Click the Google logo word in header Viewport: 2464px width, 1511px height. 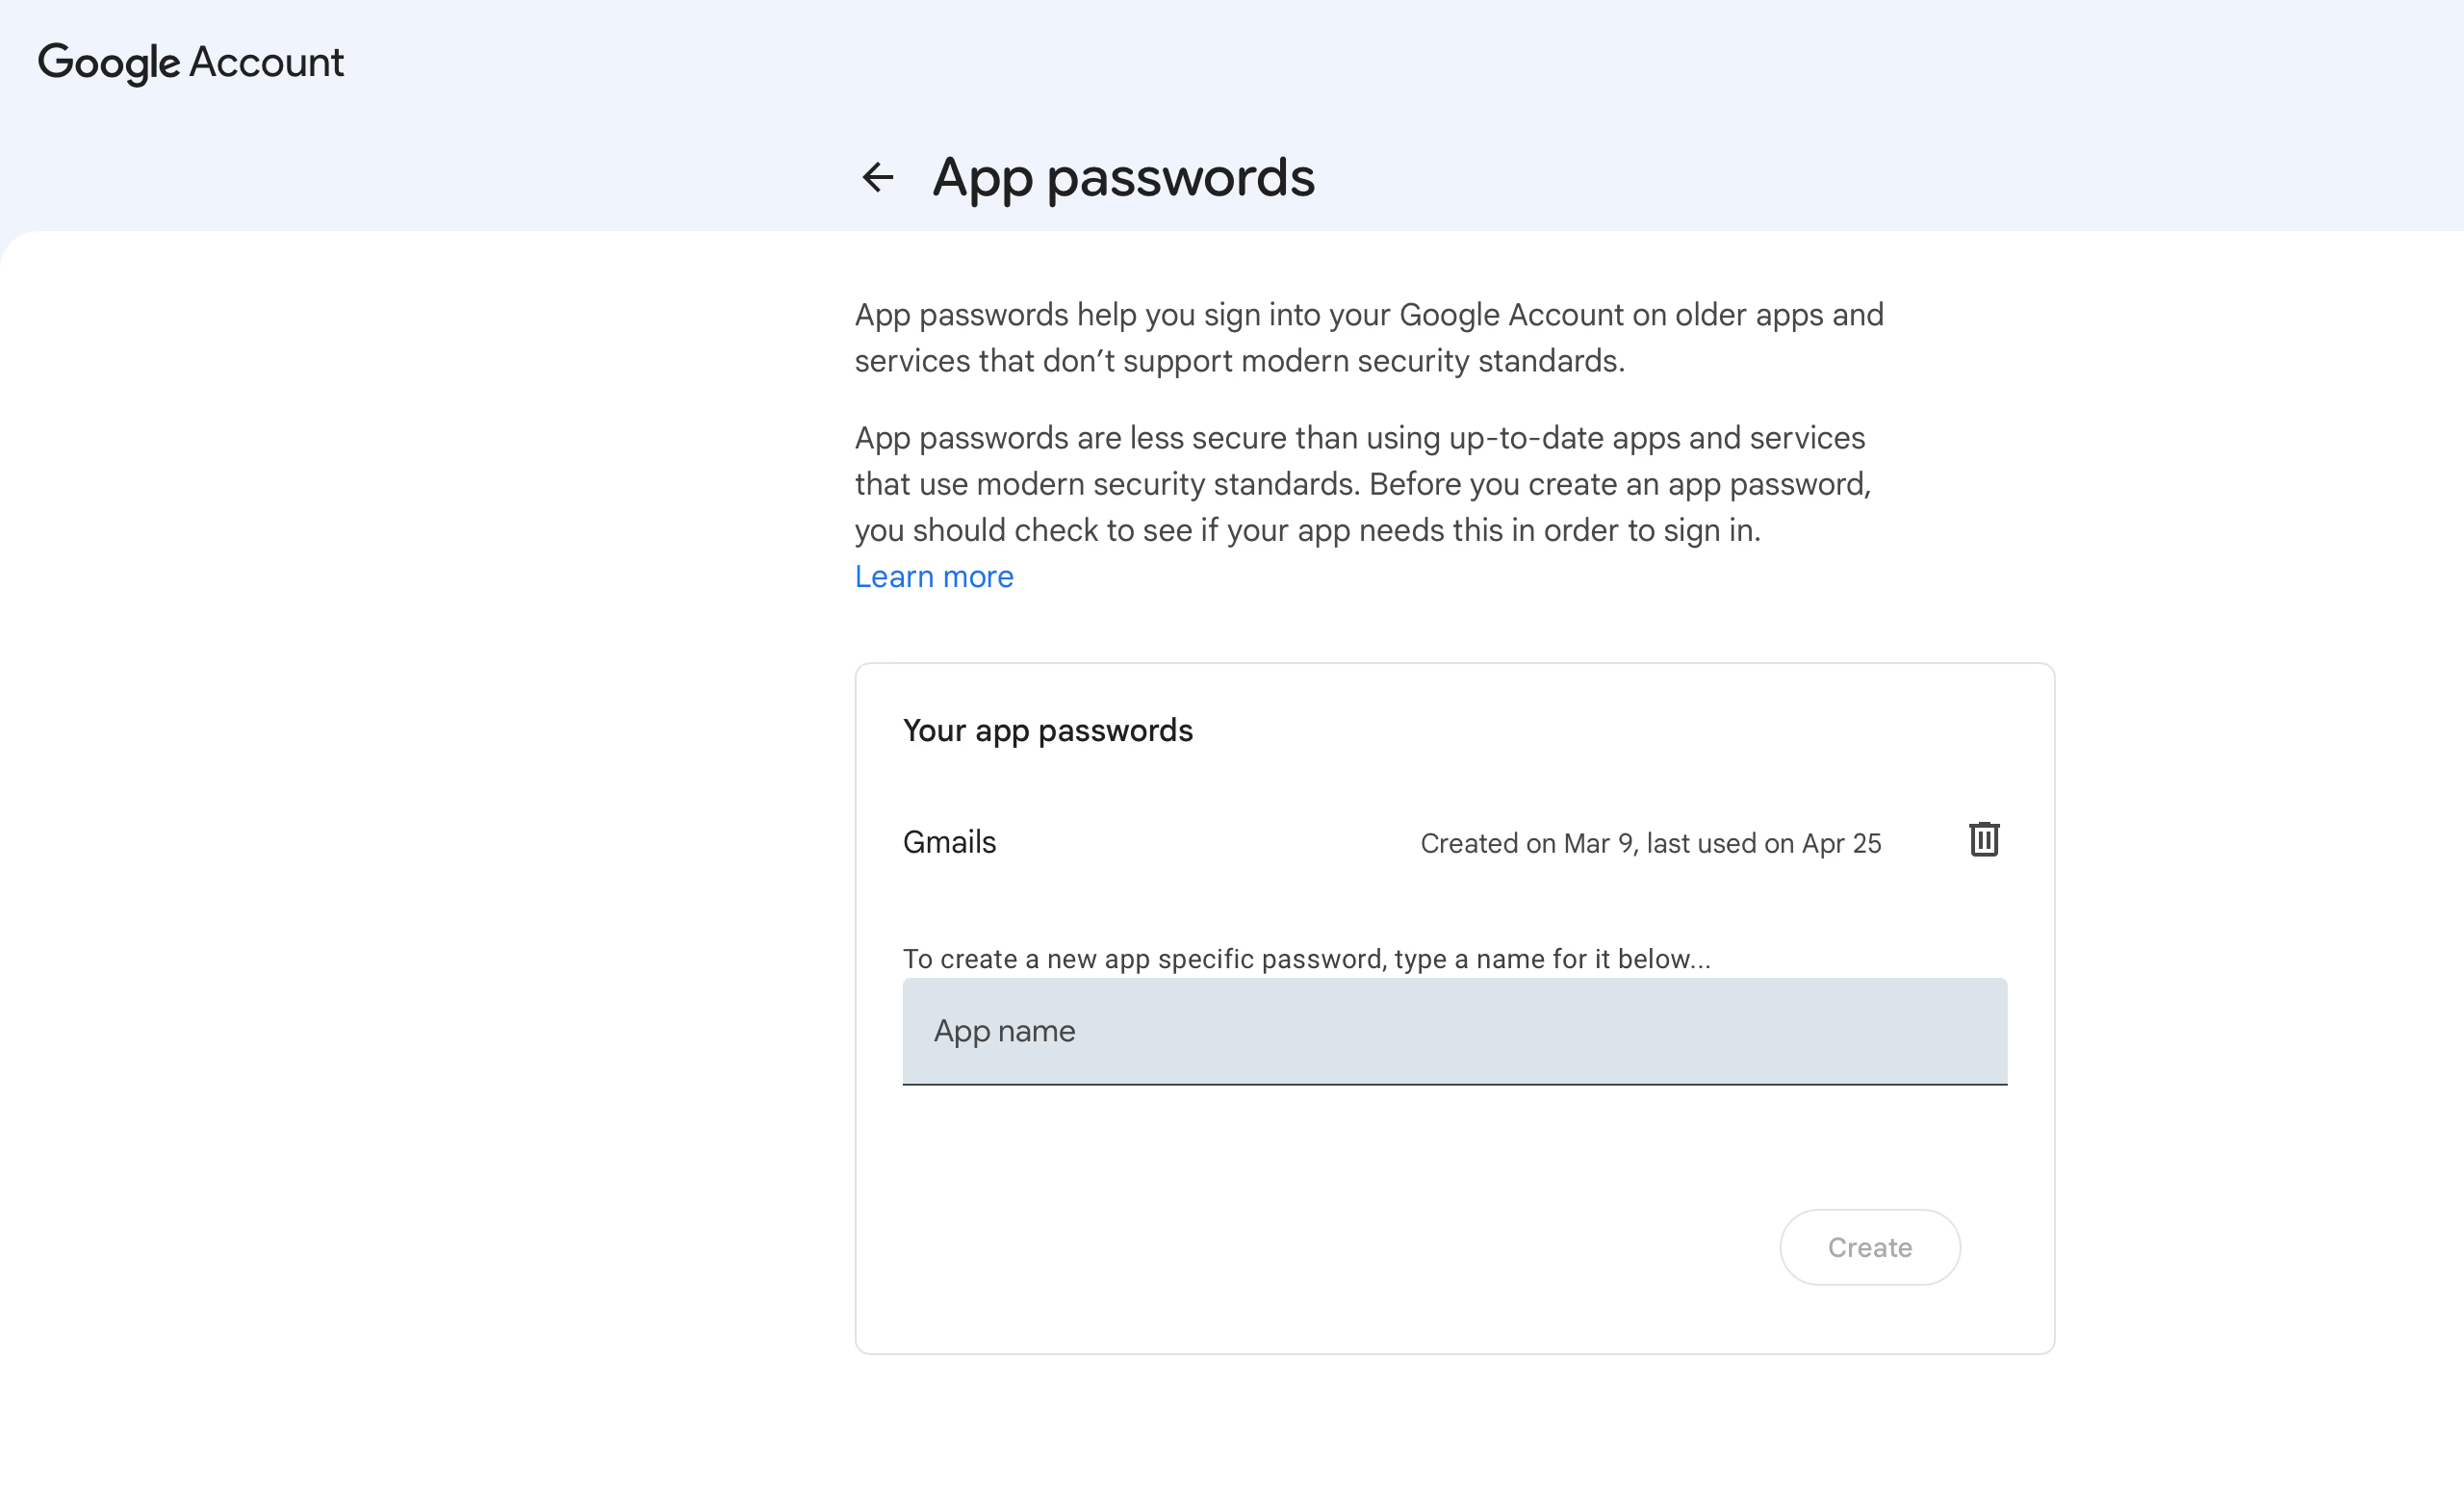[x=109, y=63]
